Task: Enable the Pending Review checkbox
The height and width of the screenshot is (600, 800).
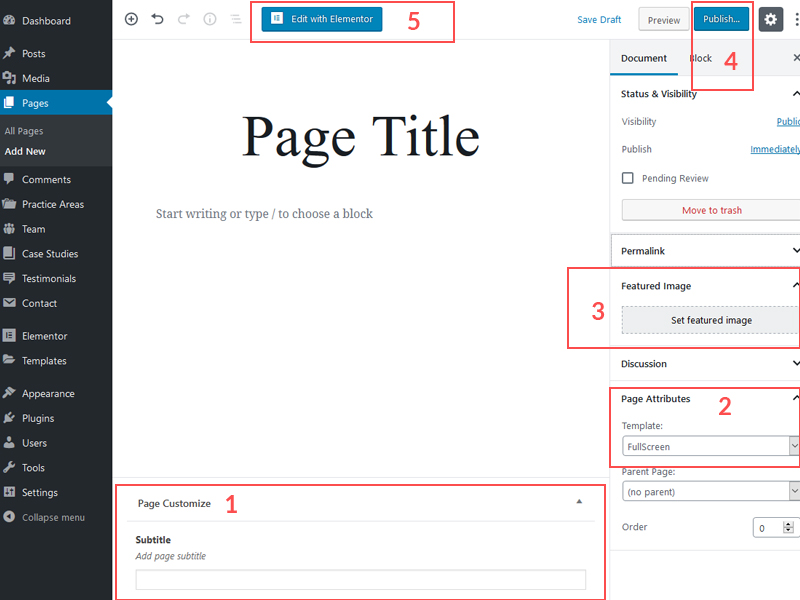Action: click(628, 178)
